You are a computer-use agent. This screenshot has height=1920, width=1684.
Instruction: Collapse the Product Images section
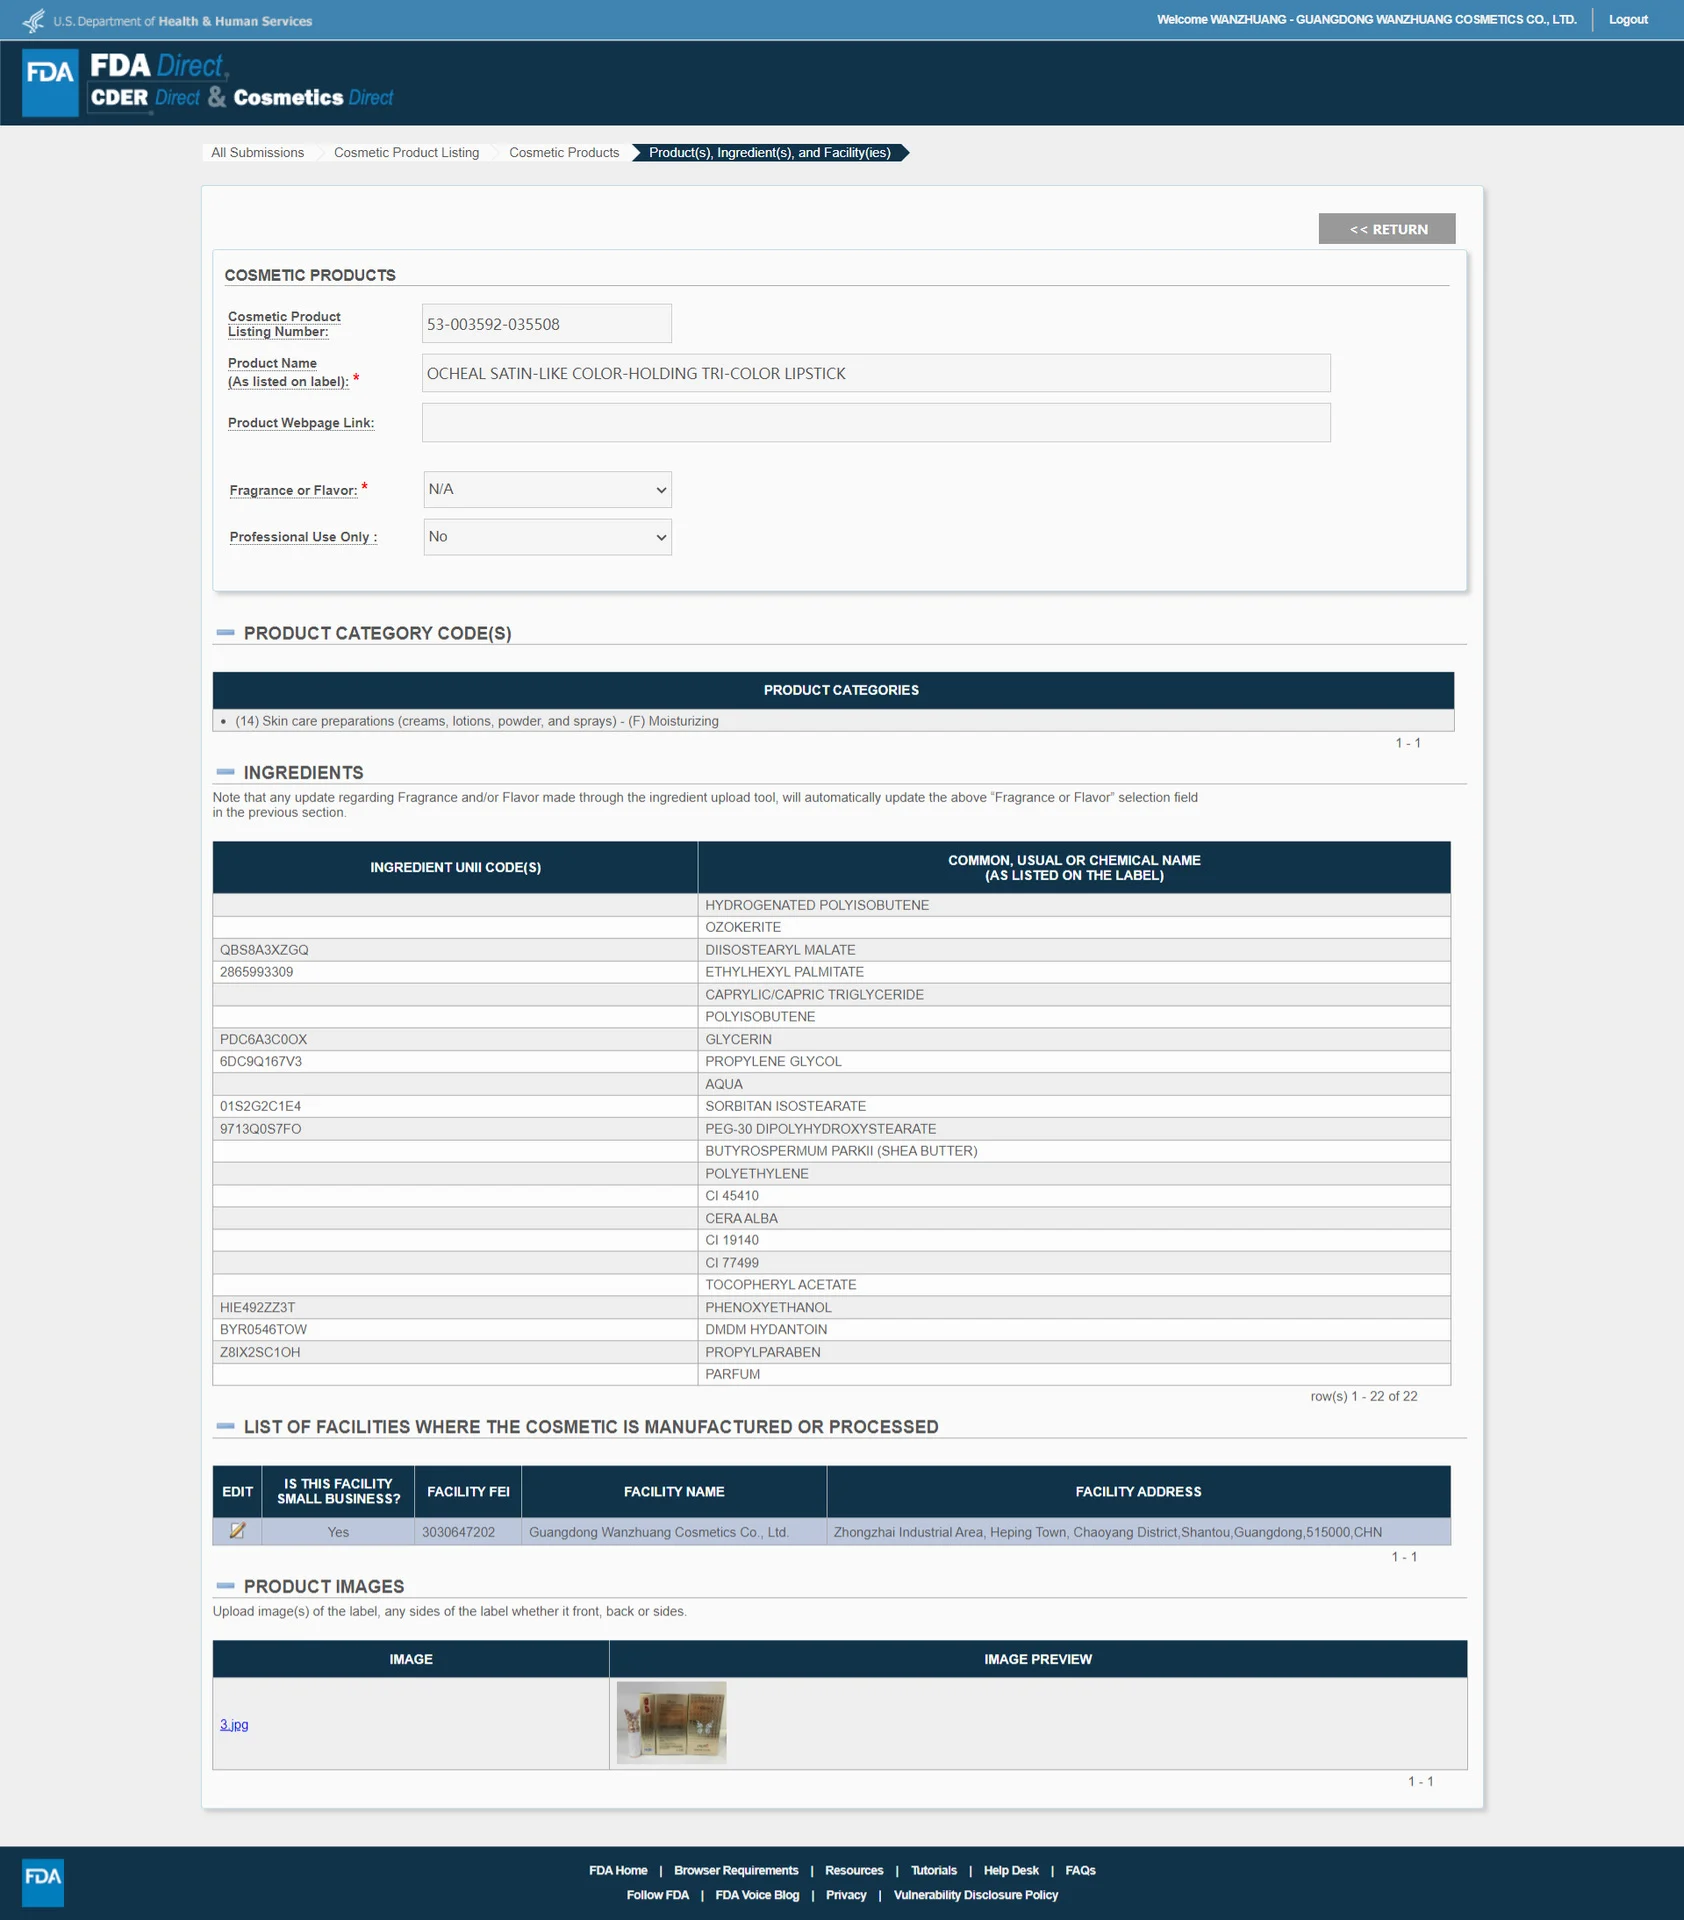click(x=226, y=1586)
